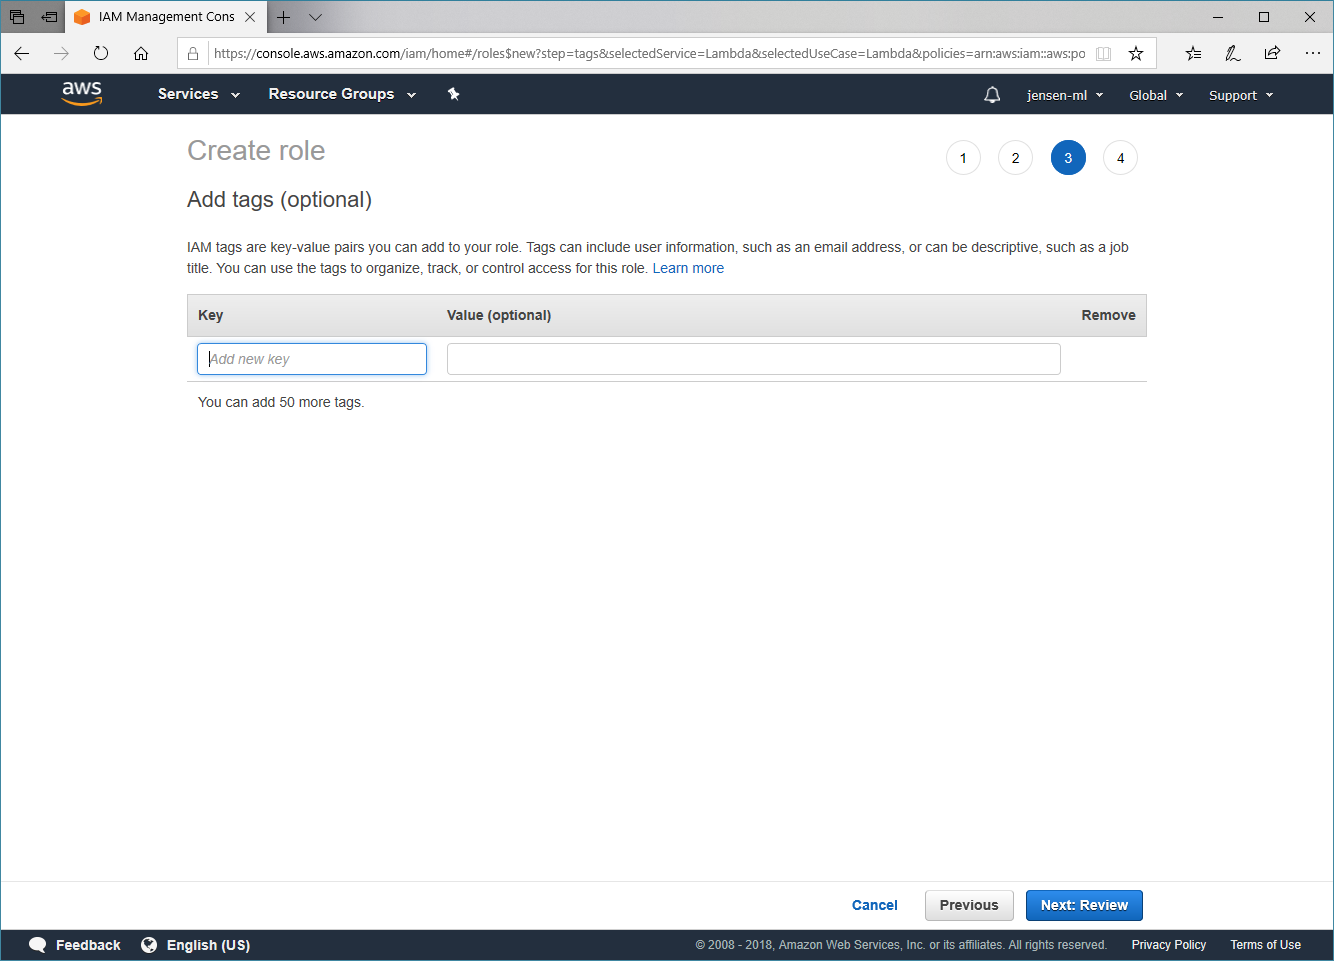Jump to step 1 of wizard
The image size is (1334, 961).
tap(963, 158)
